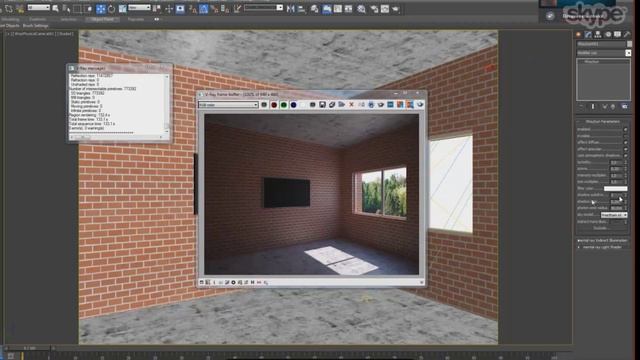Show green channel in V-Ray frame buffer
This screenshot has width=640, height=360.
pyautogui.click(x=284, y=105)
